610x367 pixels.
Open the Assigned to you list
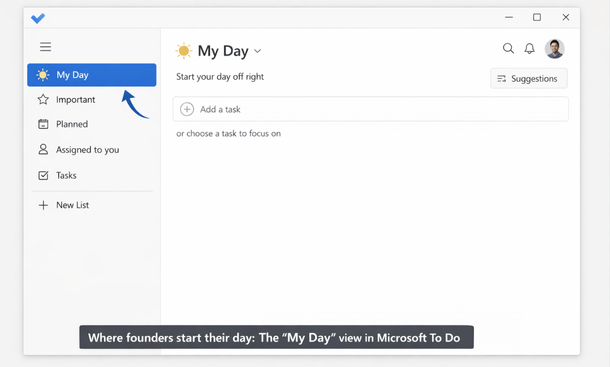pyautogui.click(x=92, y=149)
